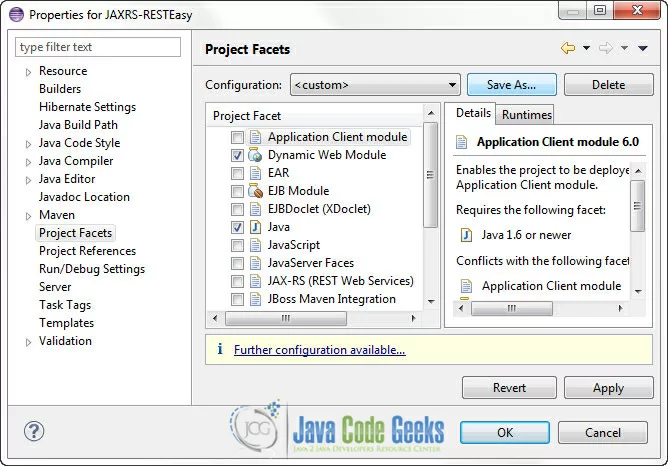
Task: Select the Details tab
Action: (x=473, y=113)
